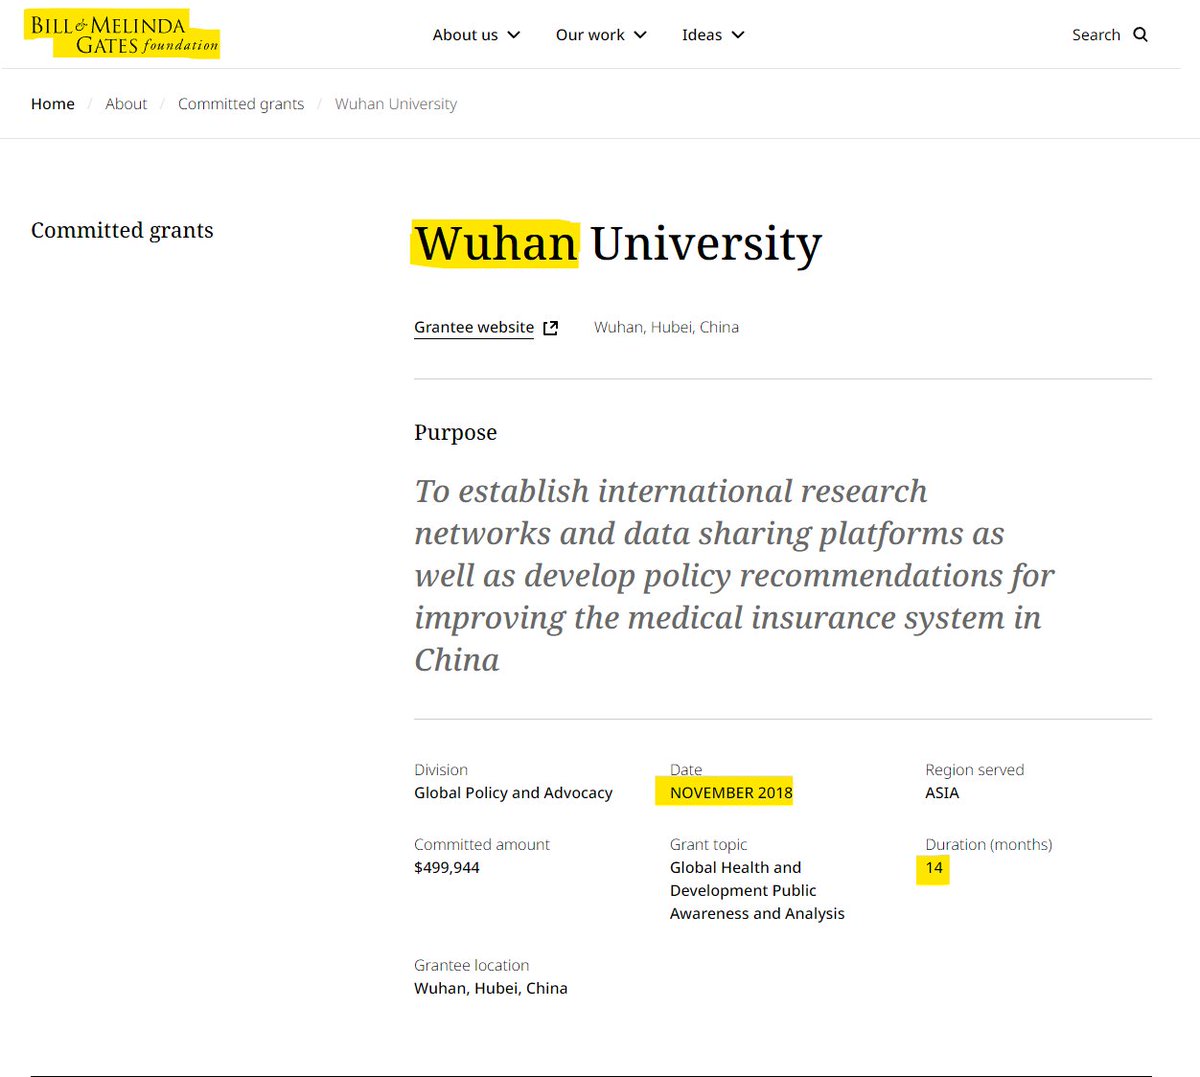
Task: Click the Wuhan University breadcrumb
Action: coord(396,104)
